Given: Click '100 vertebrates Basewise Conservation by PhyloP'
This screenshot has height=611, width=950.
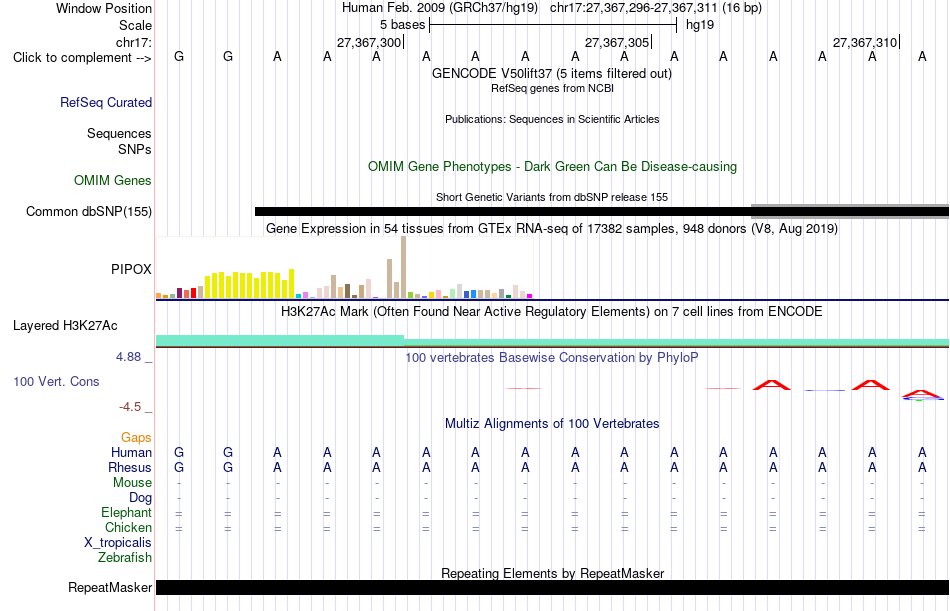Looking at the screenshot, I should tap(552, 358).
